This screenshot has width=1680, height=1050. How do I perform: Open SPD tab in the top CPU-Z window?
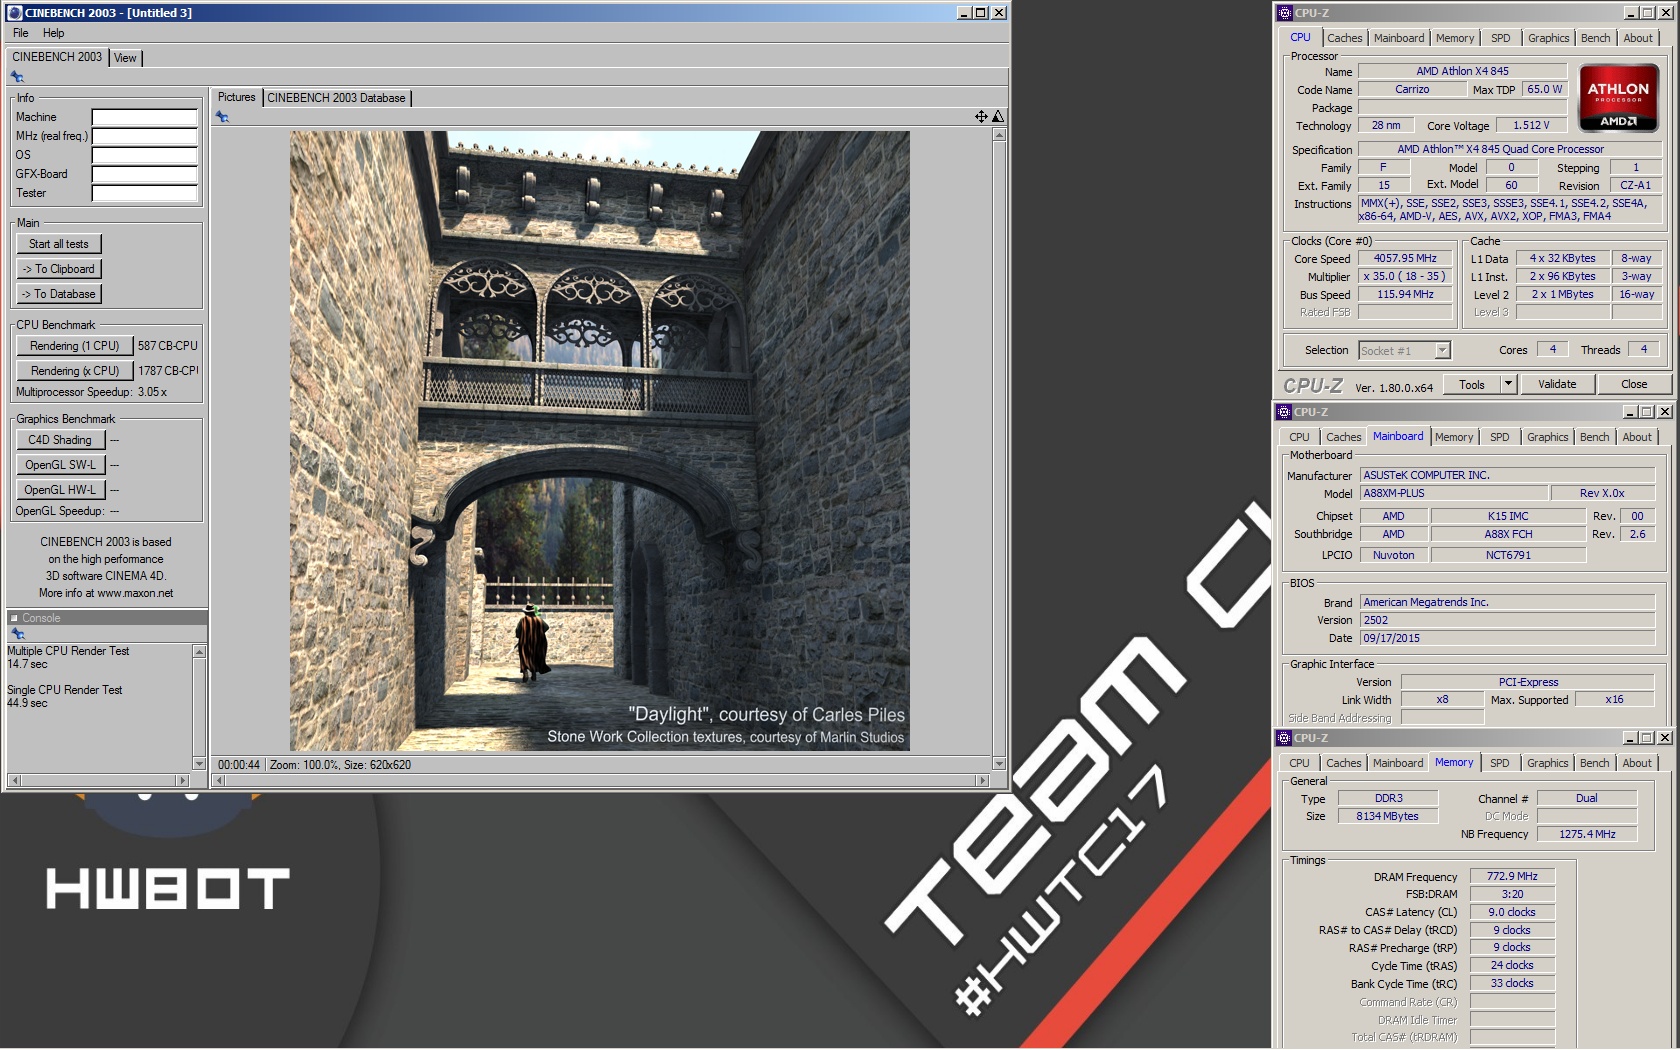[x=1500, y=38]
